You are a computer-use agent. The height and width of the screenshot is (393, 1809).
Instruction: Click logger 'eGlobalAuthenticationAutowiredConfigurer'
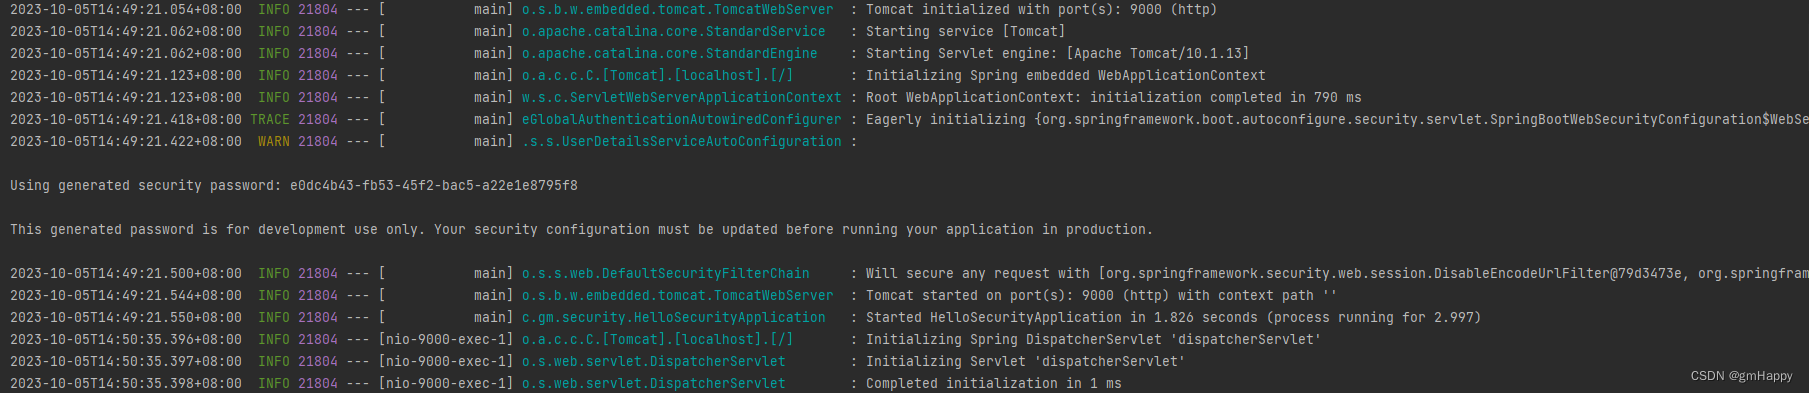(682, 120)
